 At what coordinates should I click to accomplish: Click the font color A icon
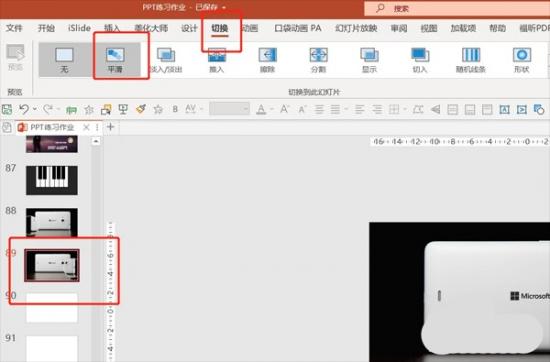pos(261,109)
